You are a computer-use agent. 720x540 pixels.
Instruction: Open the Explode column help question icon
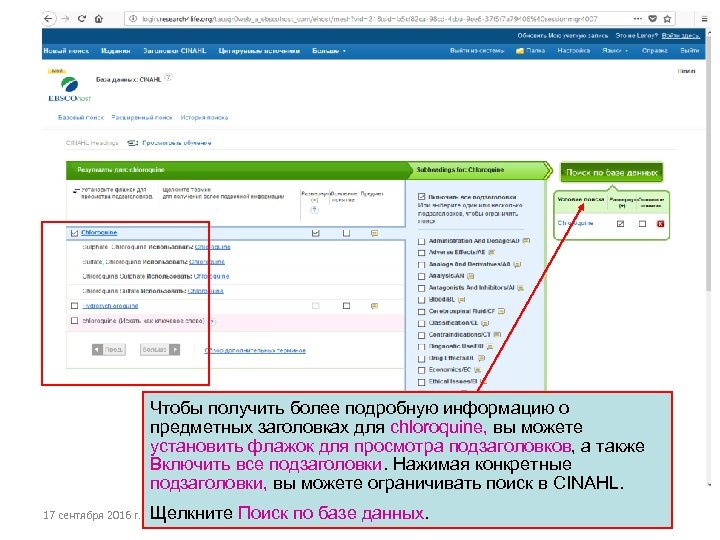[x=315, y=210]
